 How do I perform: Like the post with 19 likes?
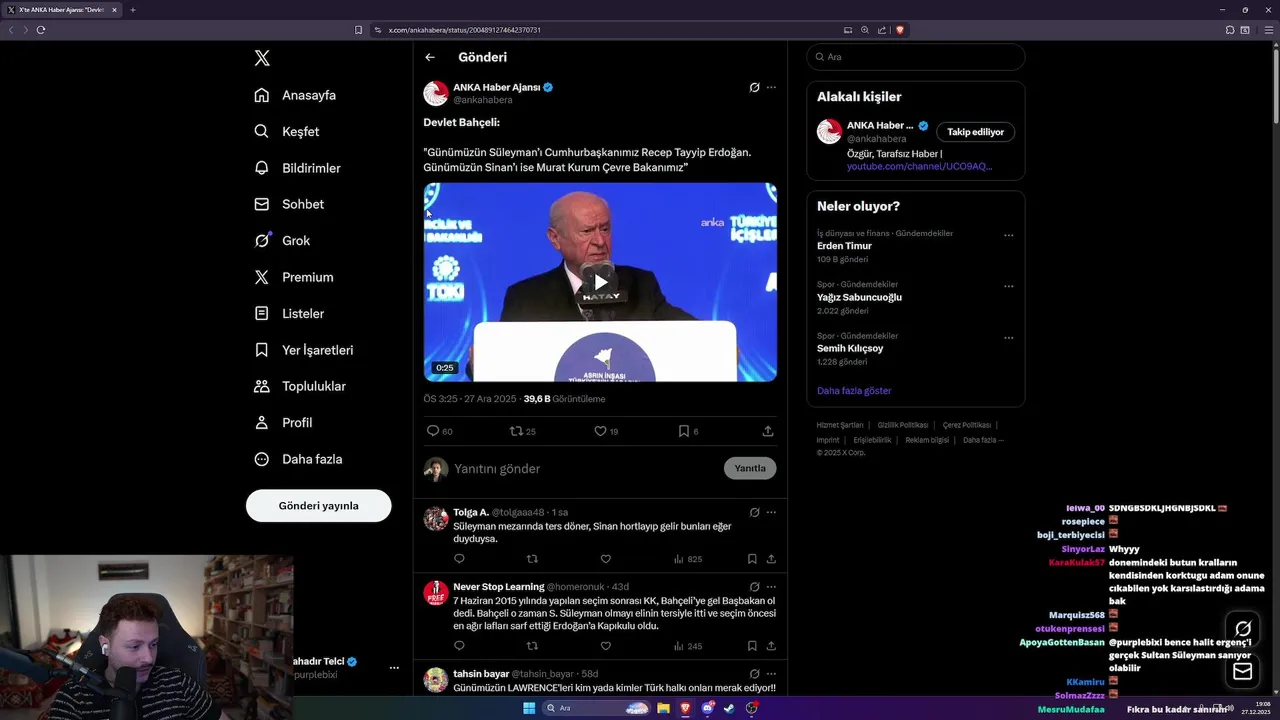pyautogui.click(x=600, y=431)
